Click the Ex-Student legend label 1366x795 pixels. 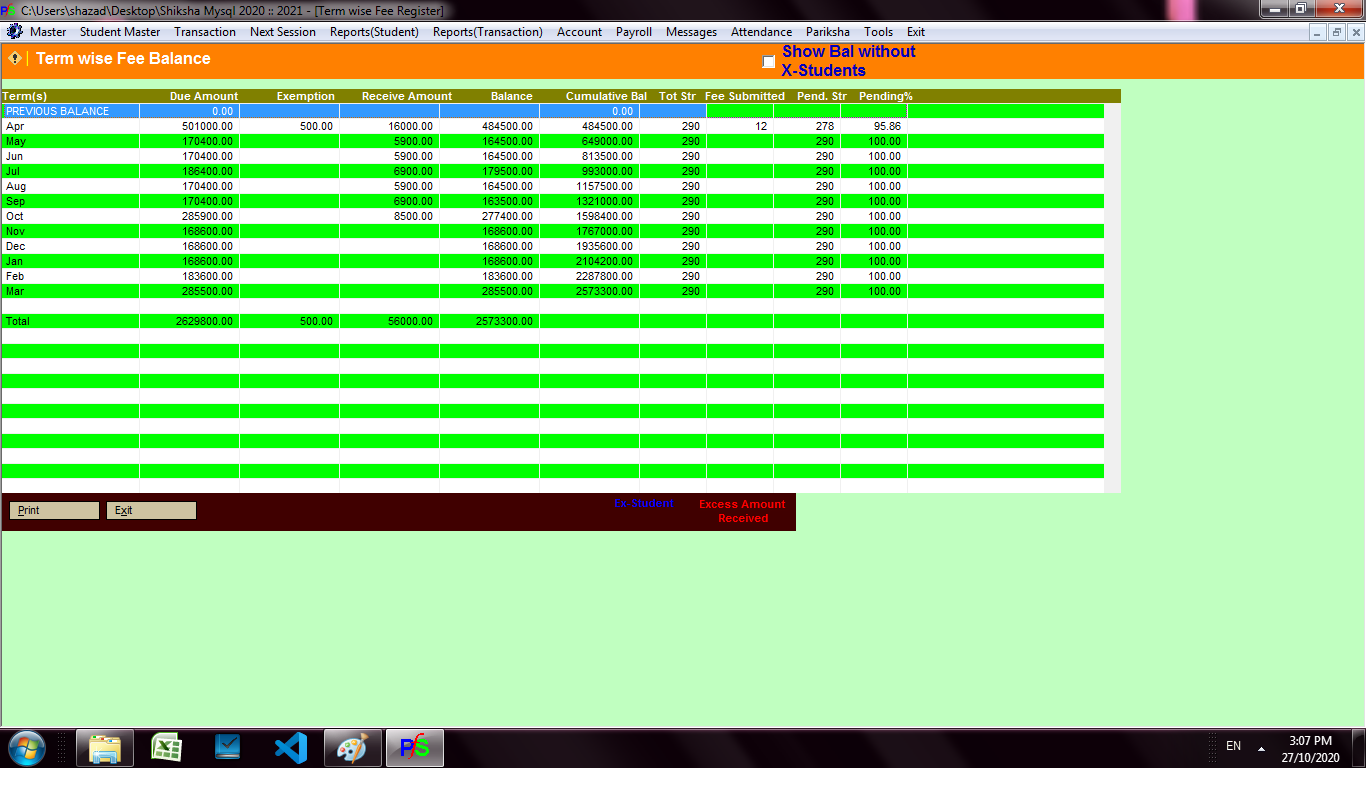644,503
